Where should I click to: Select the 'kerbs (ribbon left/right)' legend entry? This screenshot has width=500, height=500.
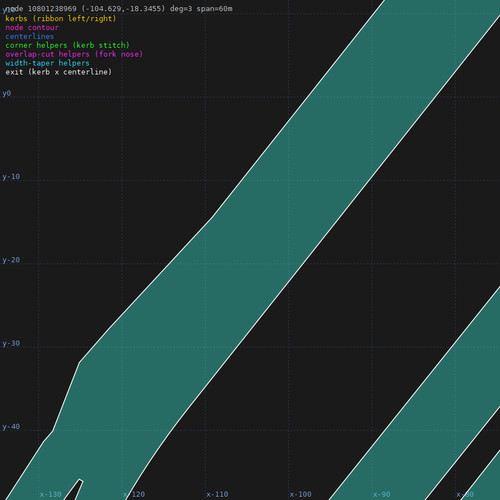tap(61, 19)
